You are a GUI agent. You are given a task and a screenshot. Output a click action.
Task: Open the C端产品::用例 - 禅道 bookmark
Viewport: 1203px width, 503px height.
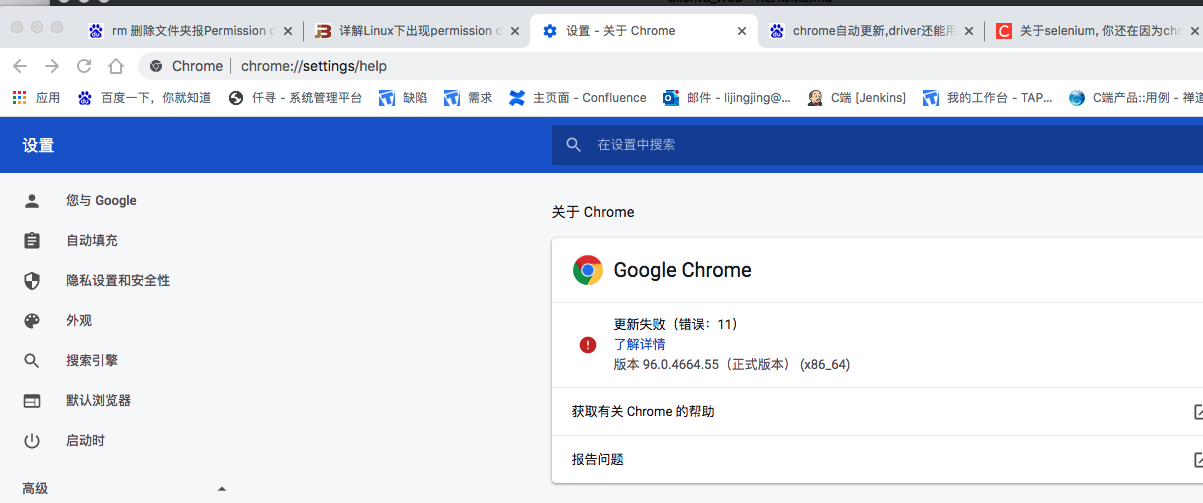tap(1135, 98)
